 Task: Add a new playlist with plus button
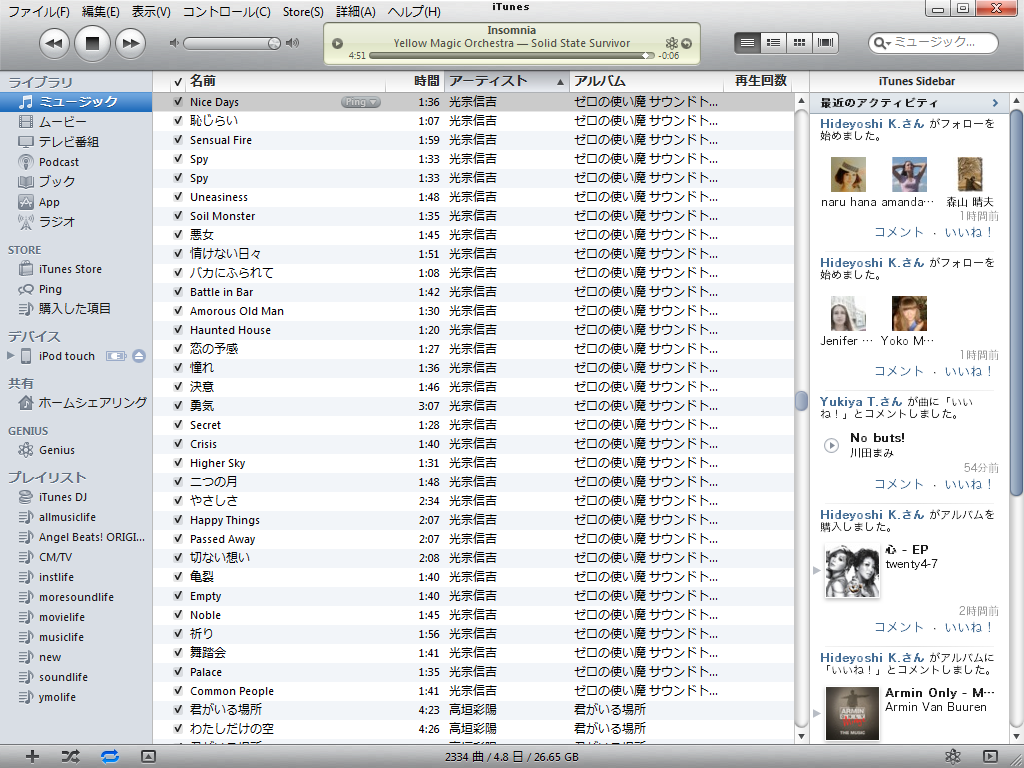pyautogui.click(x=32, y=756)
